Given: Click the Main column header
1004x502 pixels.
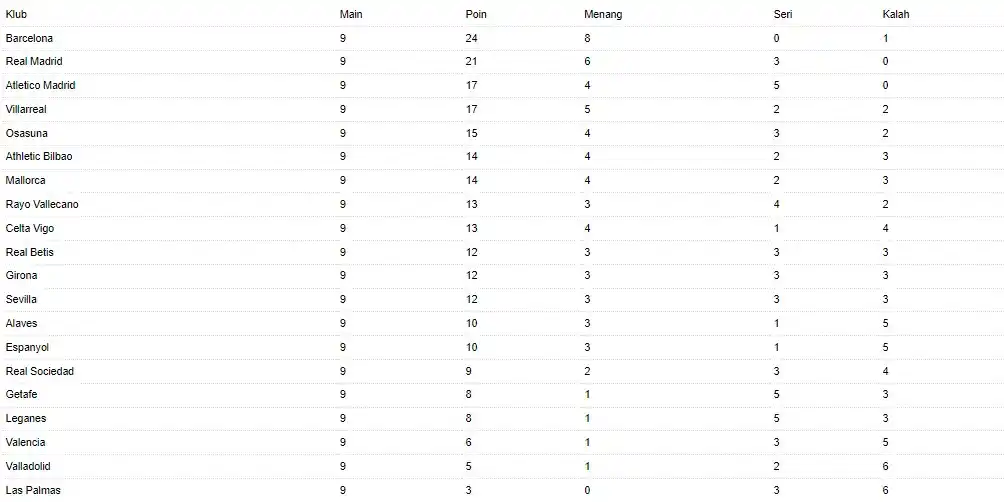Looking at the screenshot, I should click(x=351, y=15).
